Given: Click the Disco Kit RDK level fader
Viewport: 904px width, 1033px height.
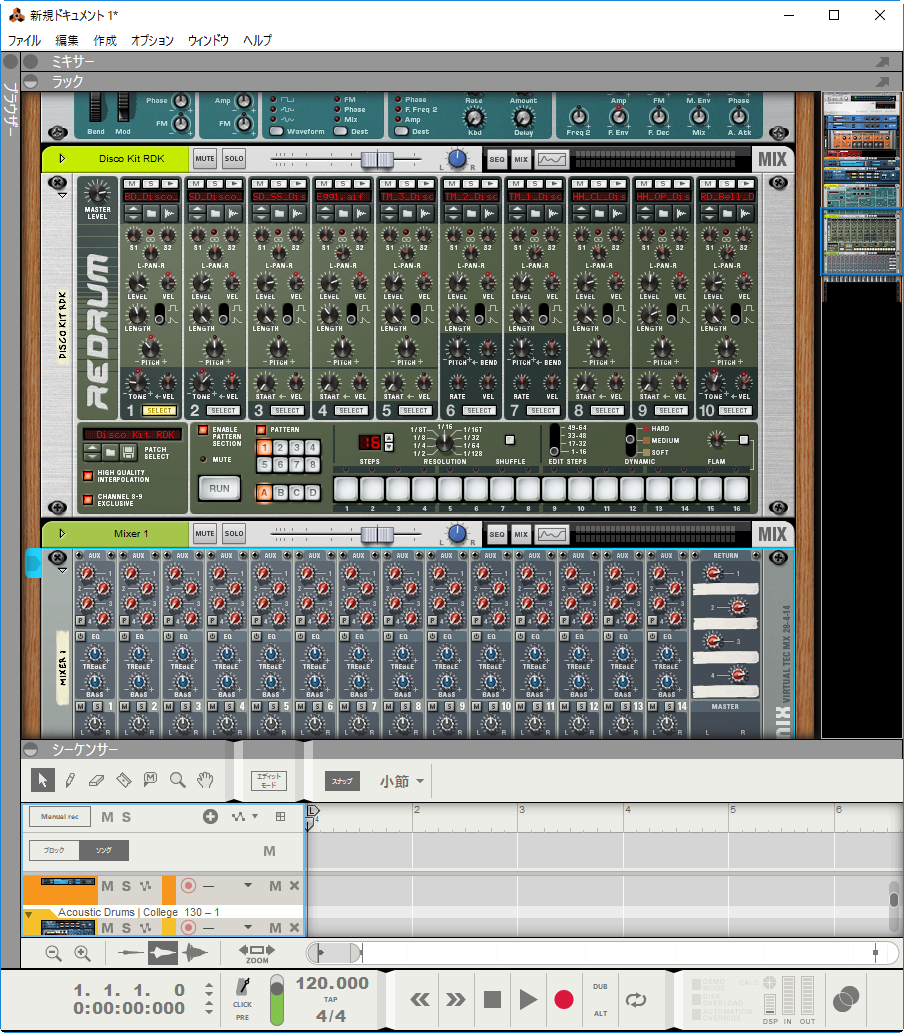Looking at the screenshot, I should pos(378,159).
